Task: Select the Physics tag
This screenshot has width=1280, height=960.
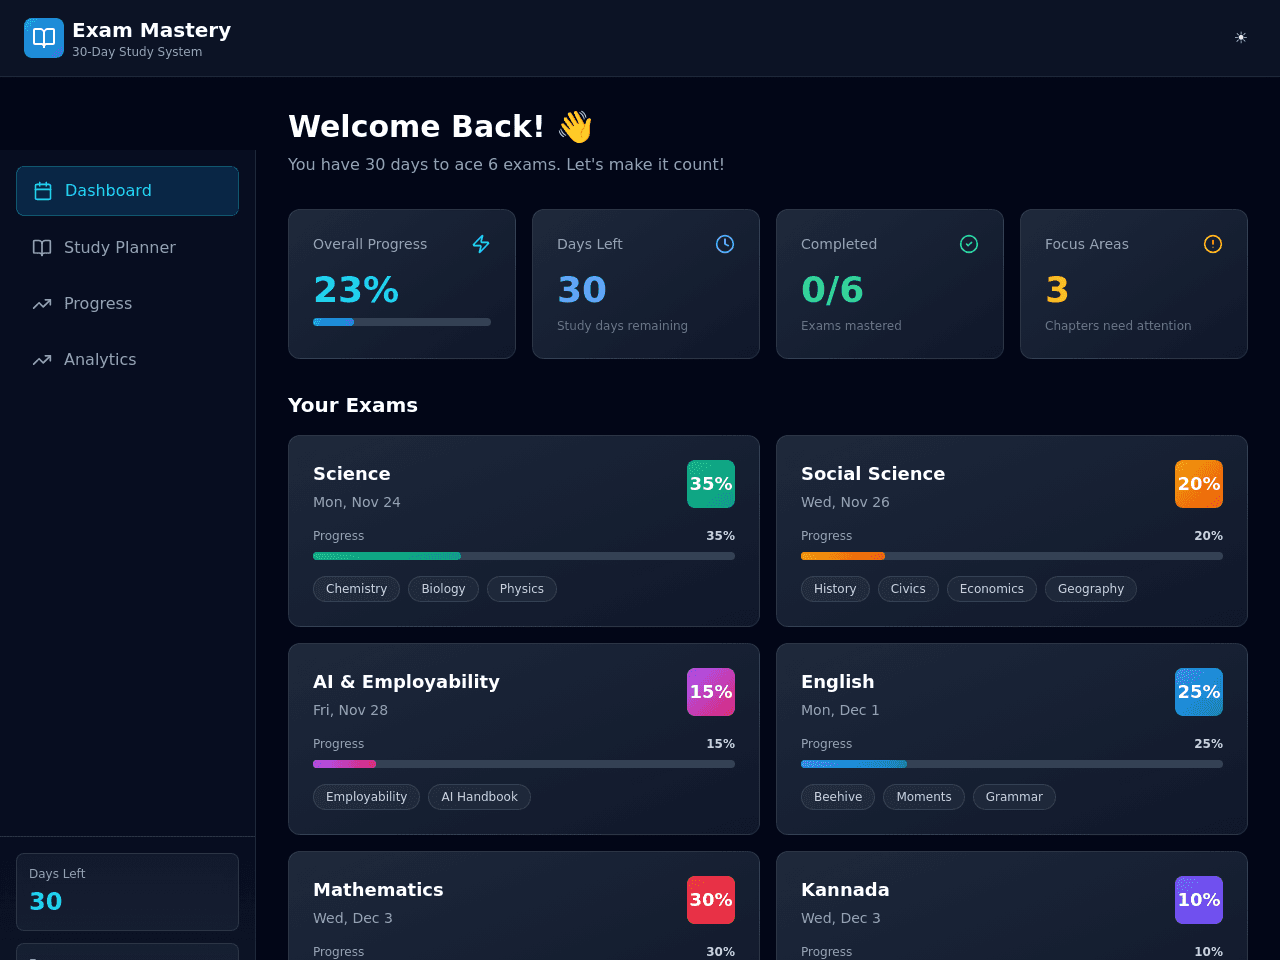Action: (522, 589)
